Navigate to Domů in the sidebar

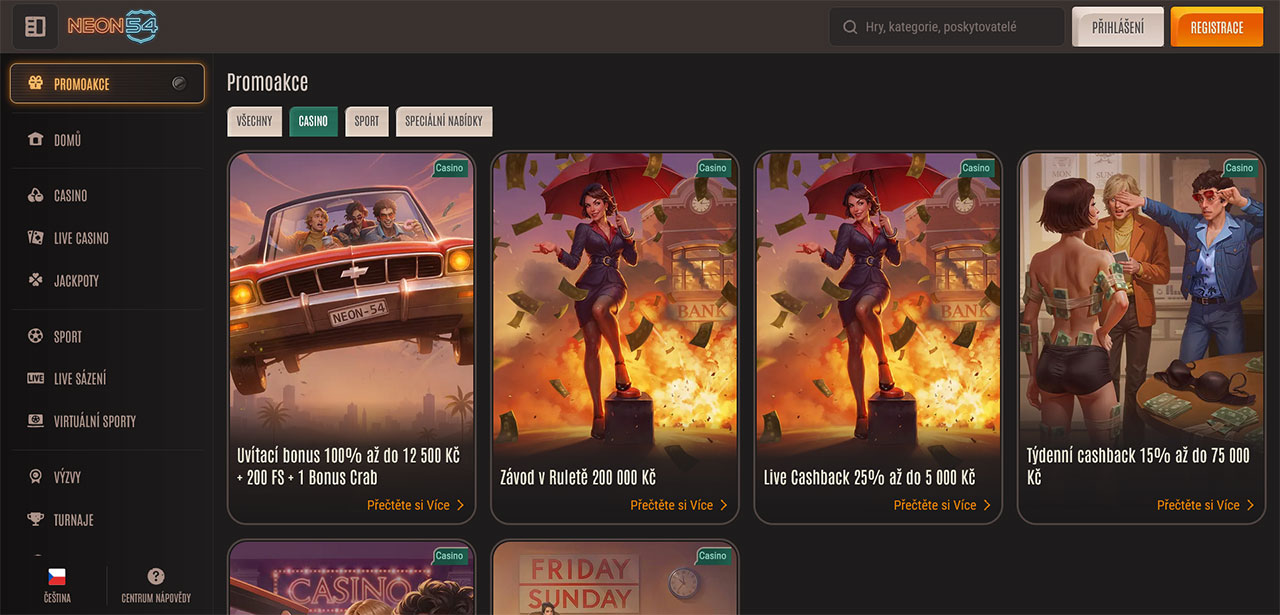click(x=107, y=140)
